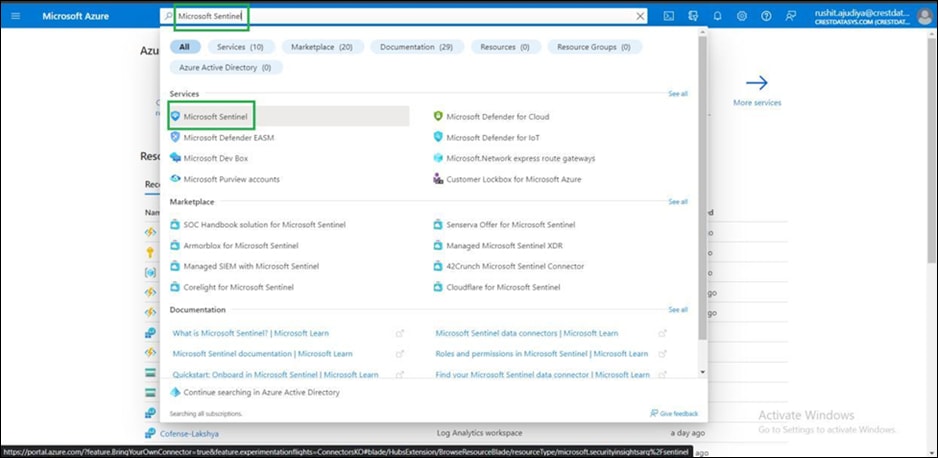Click Microsoft.Network express route gateways icon

[x=438, y=158]
